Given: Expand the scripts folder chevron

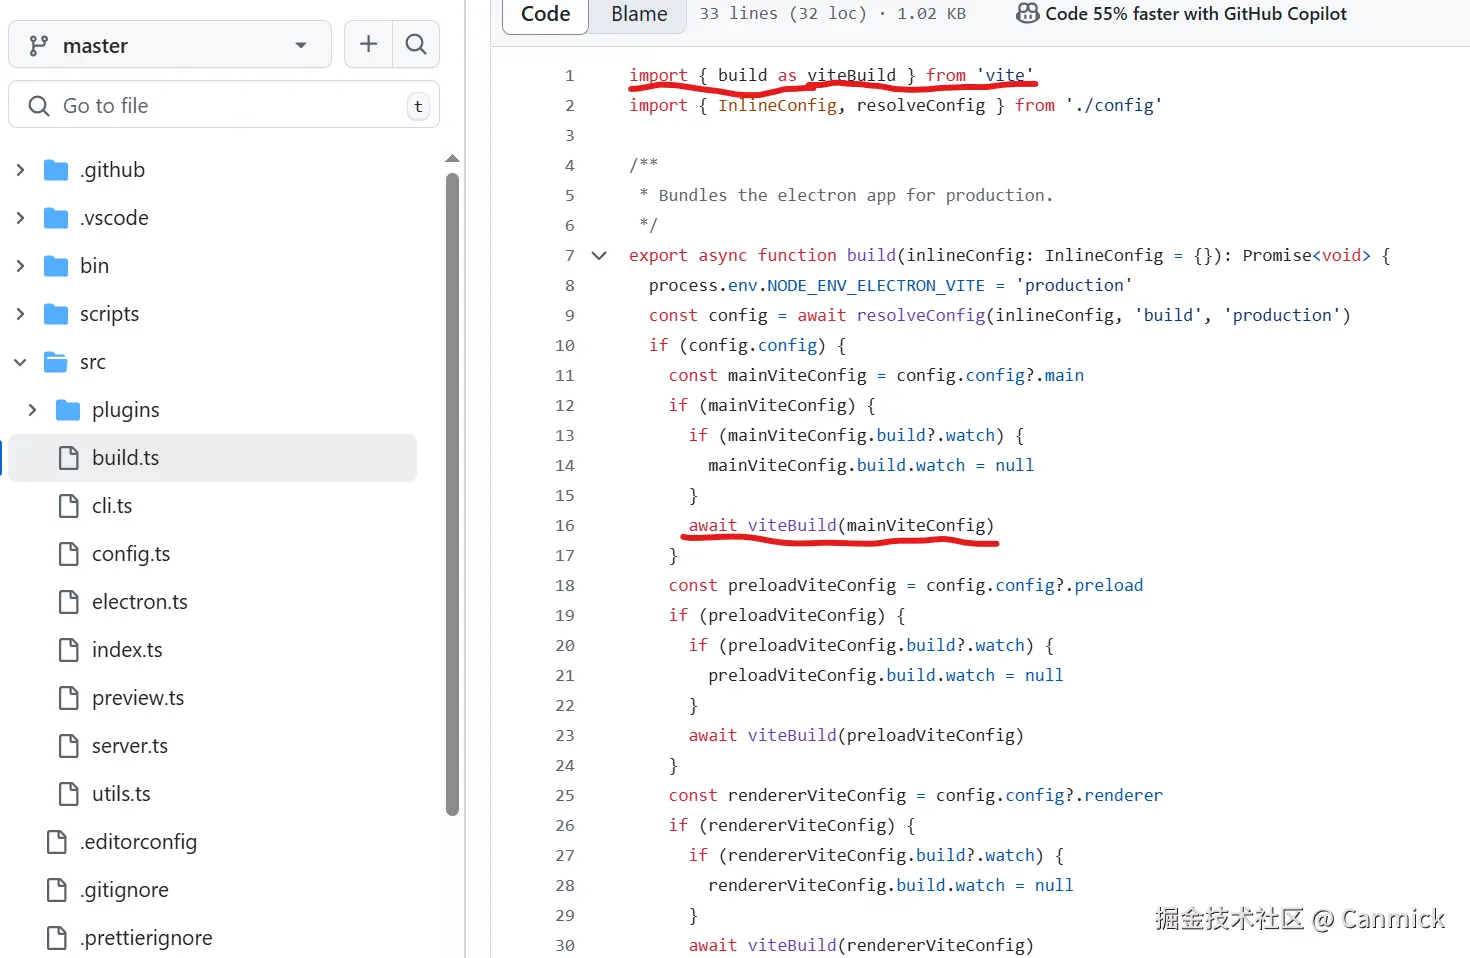Looking at the screenshot, I should tap(20, 314).
